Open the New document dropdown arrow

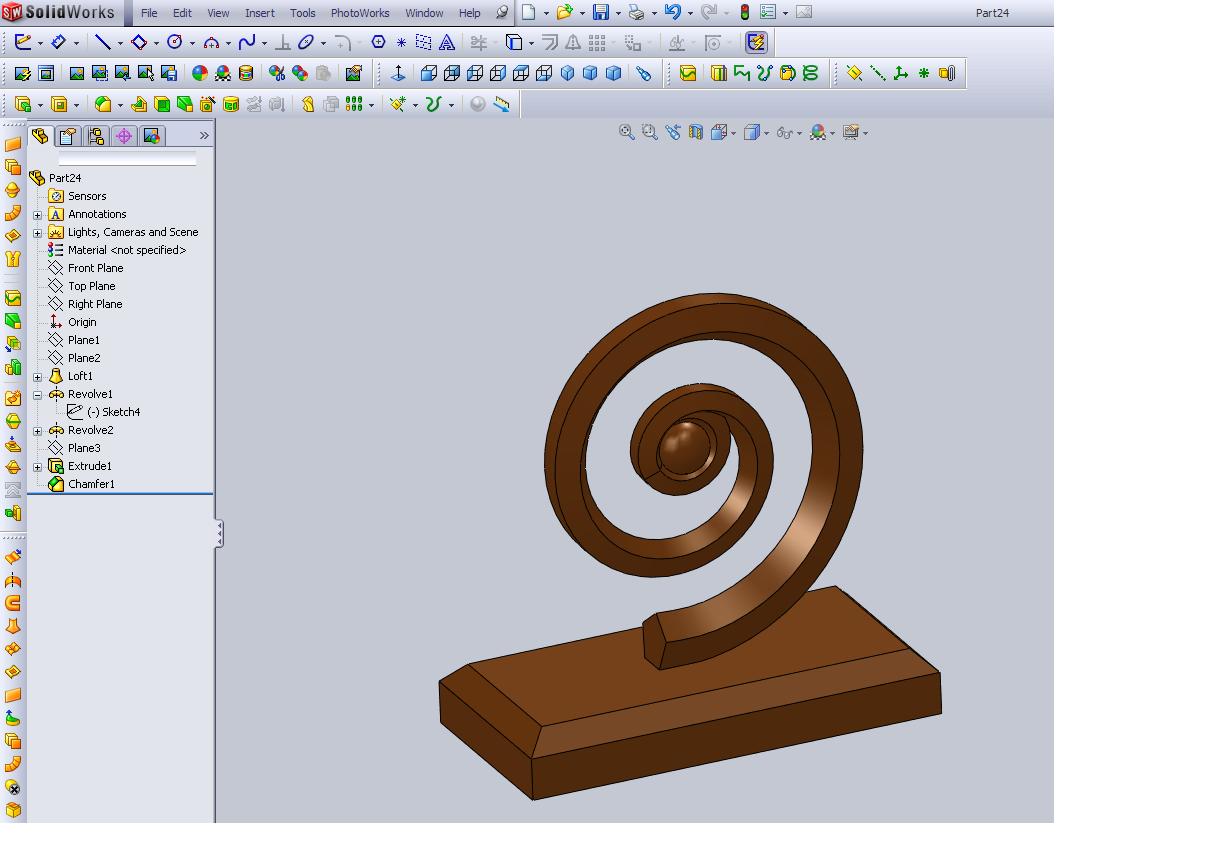tap(546, 13)
